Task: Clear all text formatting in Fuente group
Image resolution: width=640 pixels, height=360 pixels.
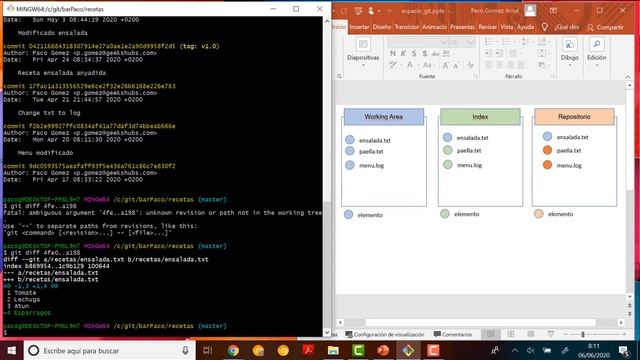Action: click(470, 65)
